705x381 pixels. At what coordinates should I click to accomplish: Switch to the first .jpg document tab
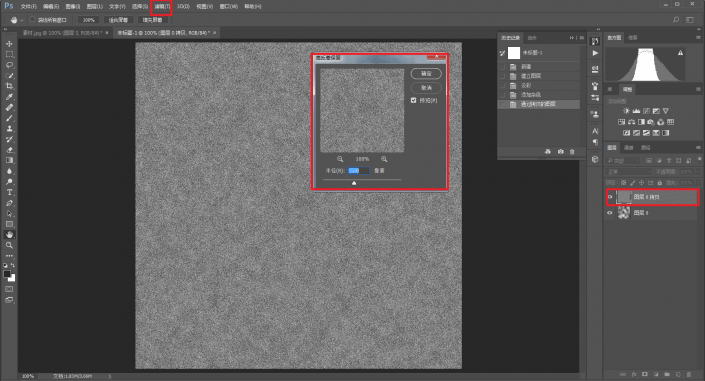point(62,33)
